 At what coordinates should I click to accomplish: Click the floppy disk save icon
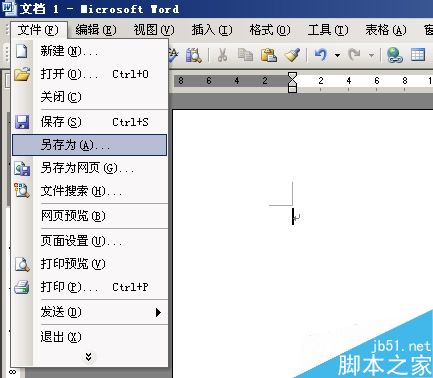tap(22, 122)
